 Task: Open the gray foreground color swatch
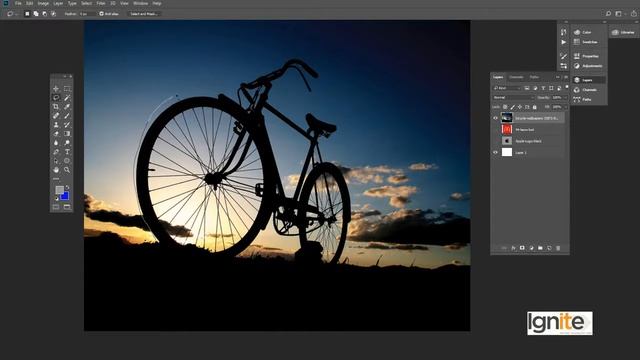tap(59, 190)
